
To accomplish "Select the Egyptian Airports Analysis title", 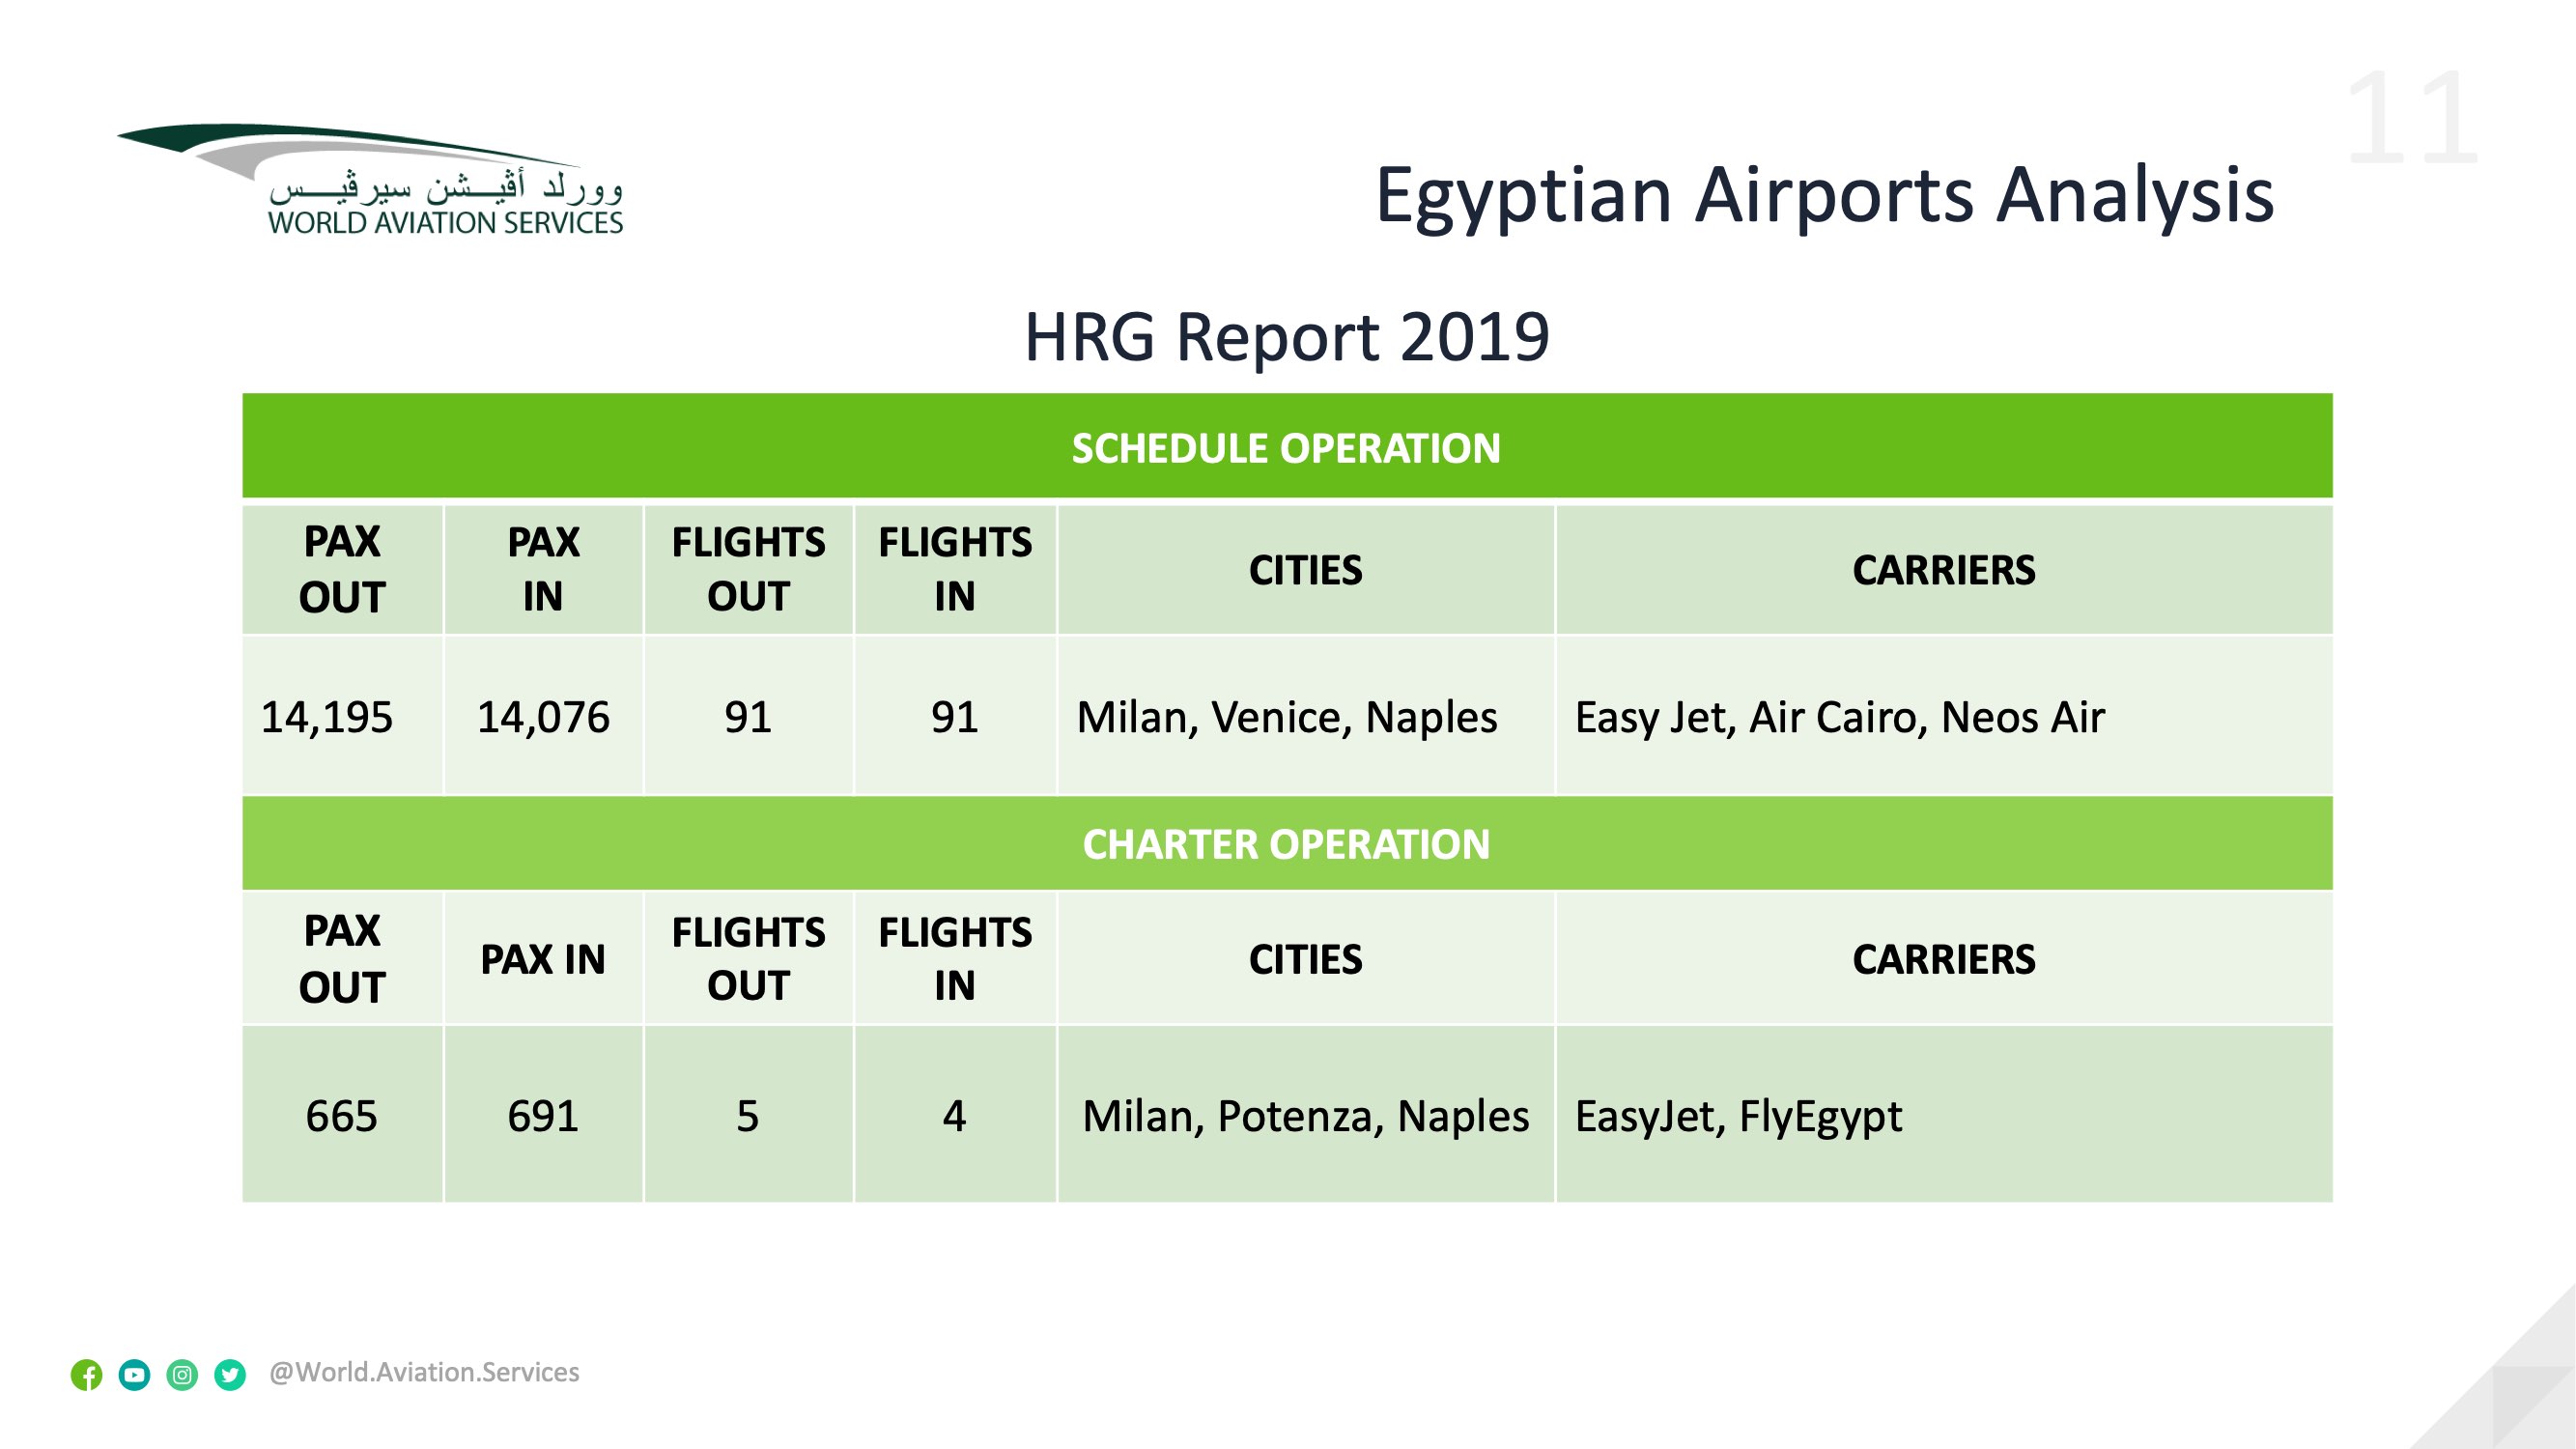I will coord(1824,195).
